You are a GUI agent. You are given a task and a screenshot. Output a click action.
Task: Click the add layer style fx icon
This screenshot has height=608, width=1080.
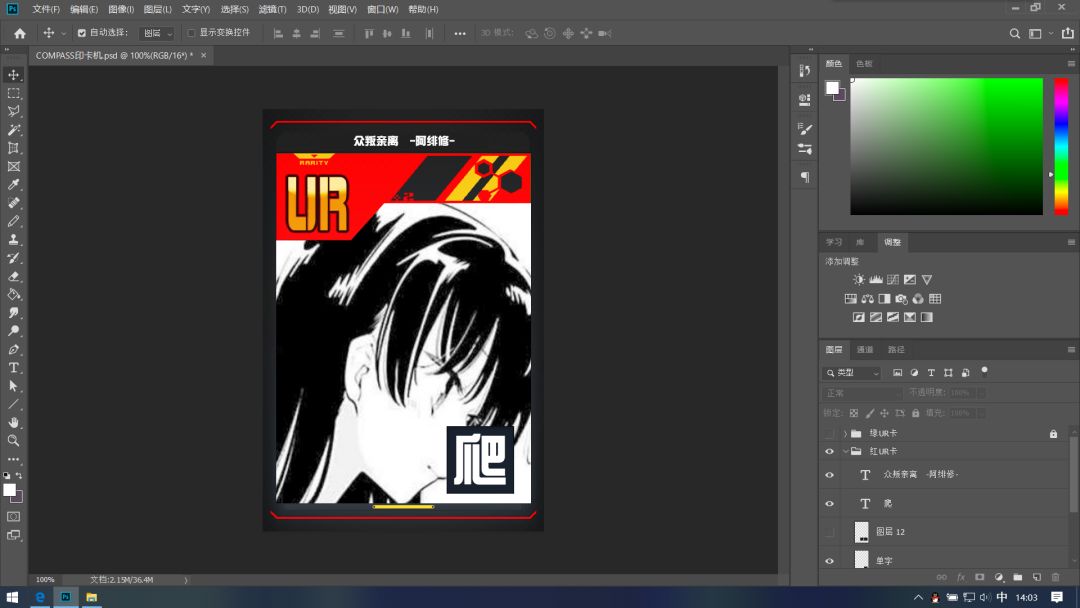pos(961,577)
